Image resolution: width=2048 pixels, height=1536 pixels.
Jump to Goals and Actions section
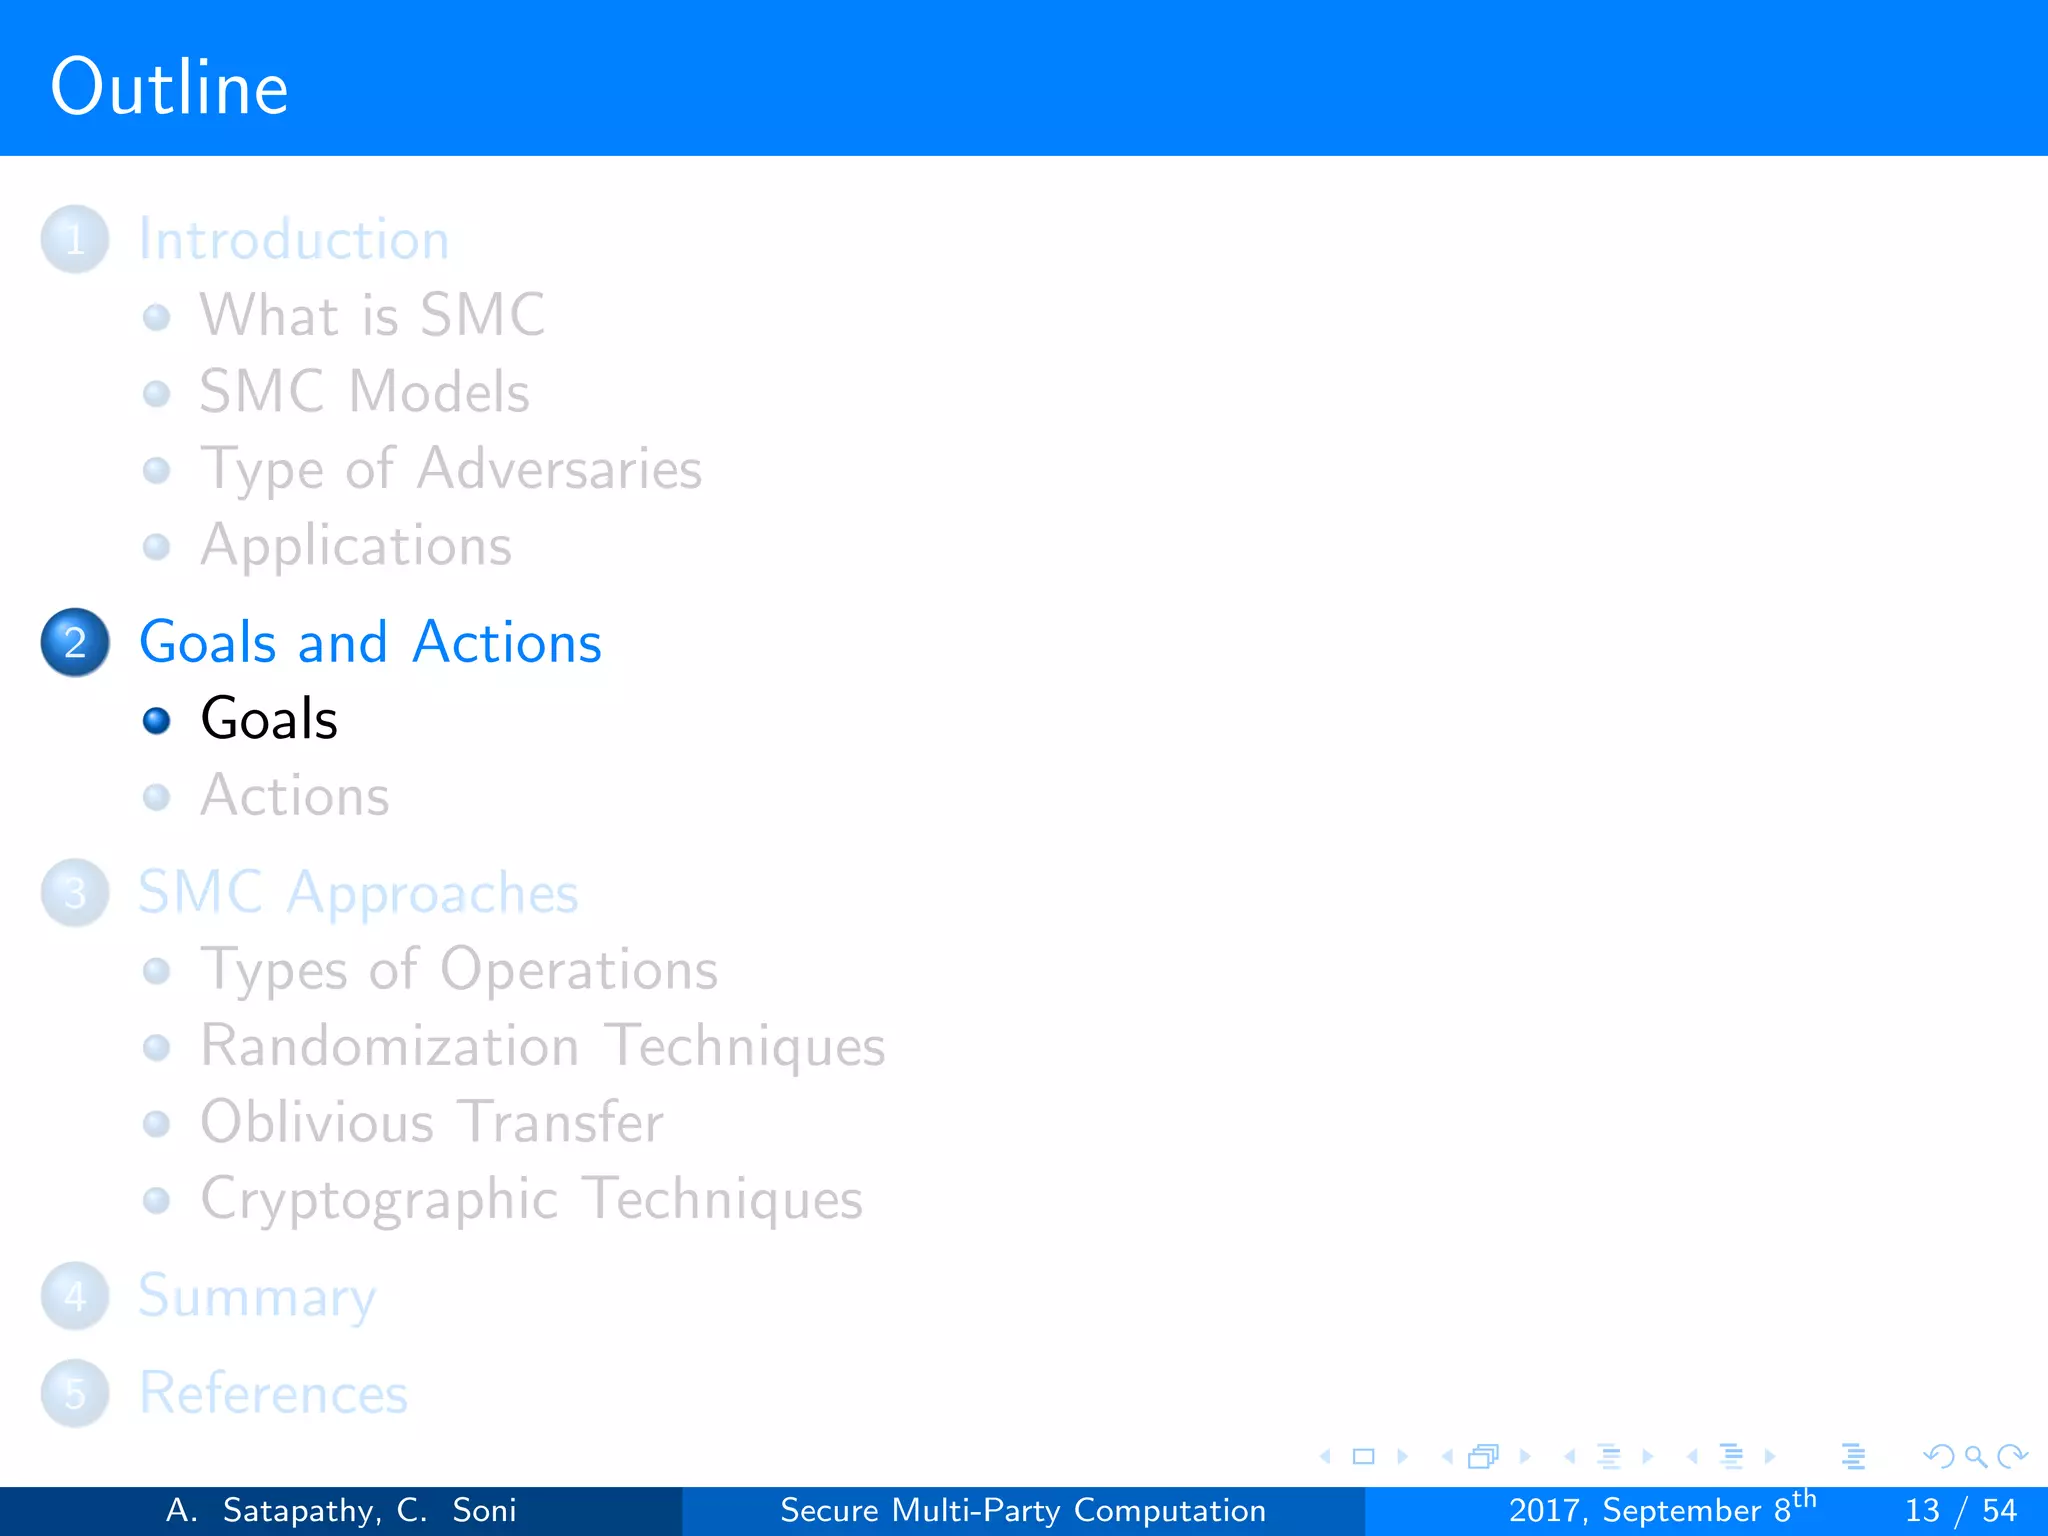point(370,642)
